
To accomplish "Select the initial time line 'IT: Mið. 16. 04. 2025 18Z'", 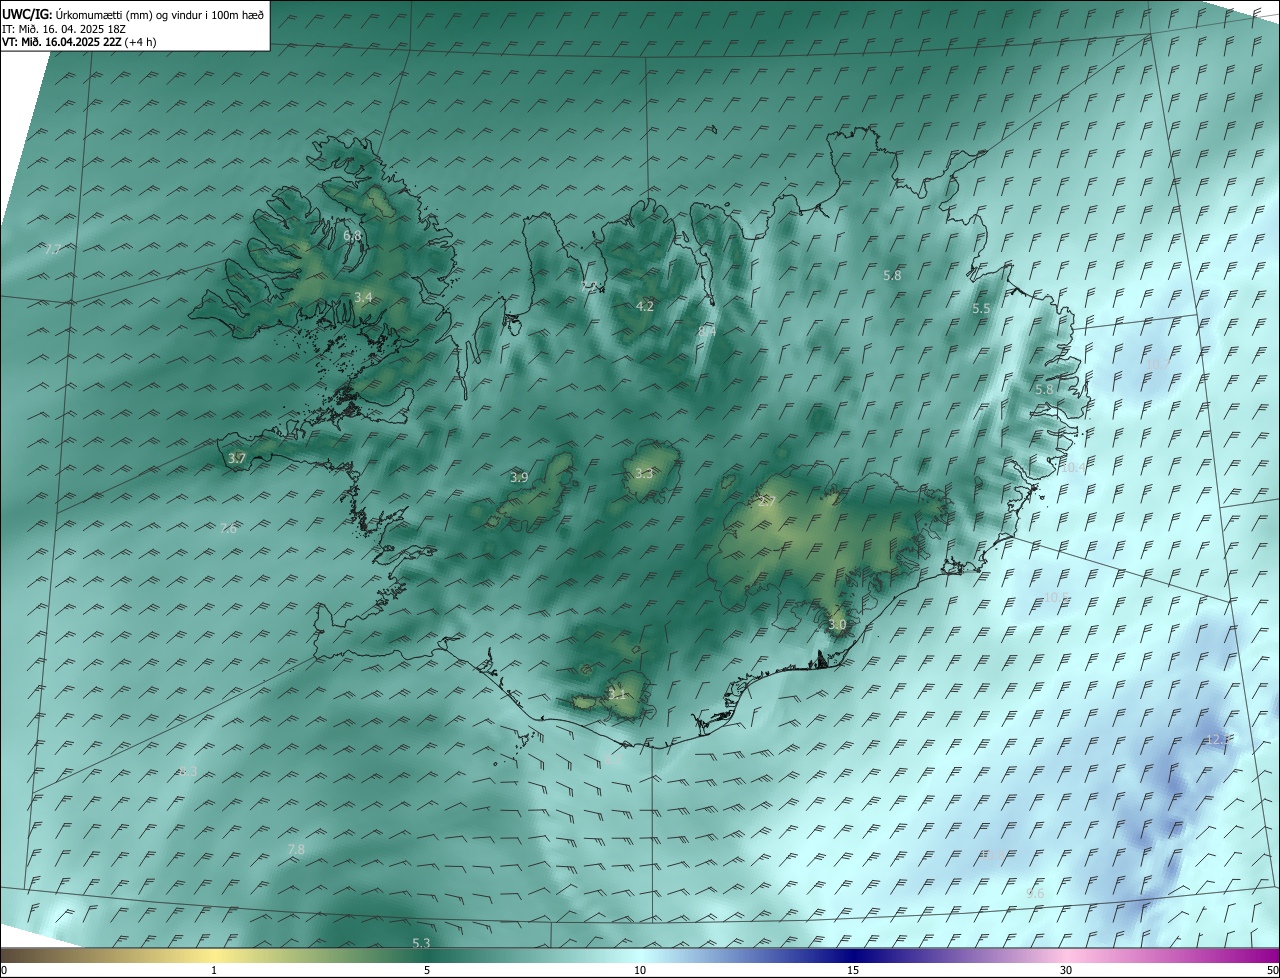I will pyautogui.click(x=63, y=28).
